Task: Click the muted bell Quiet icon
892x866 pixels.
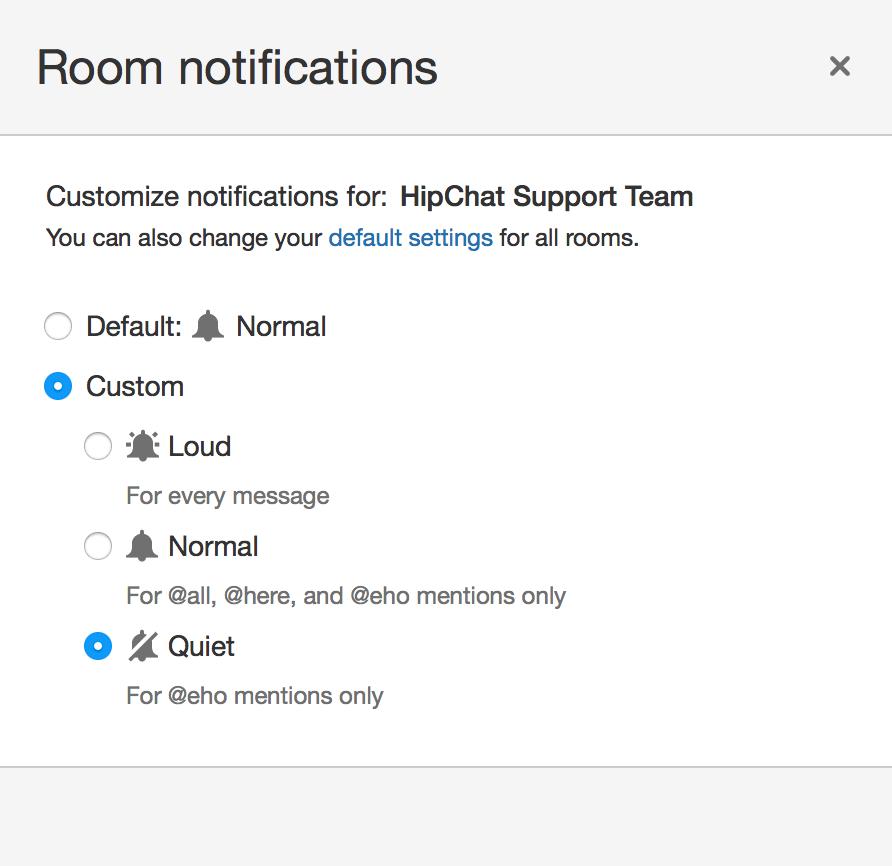Action: (143, 646)
